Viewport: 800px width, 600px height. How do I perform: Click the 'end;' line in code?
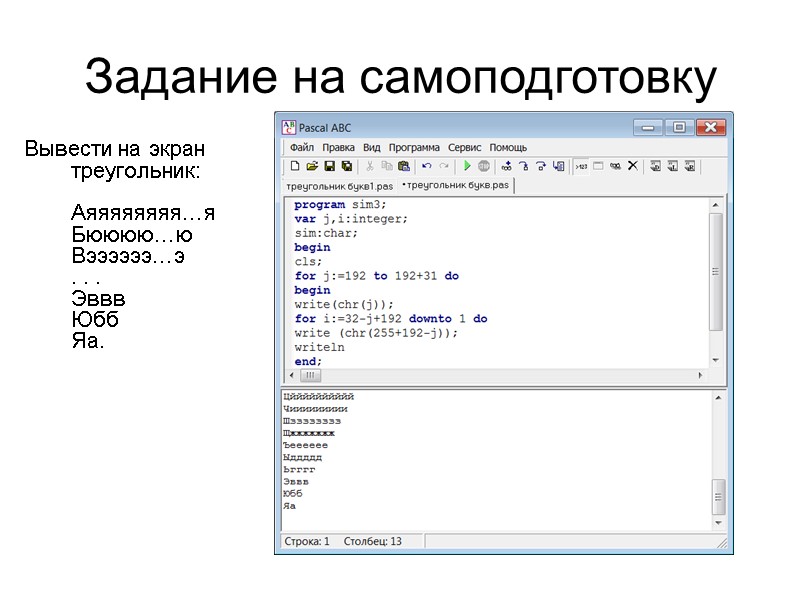(x=308, y=362)
